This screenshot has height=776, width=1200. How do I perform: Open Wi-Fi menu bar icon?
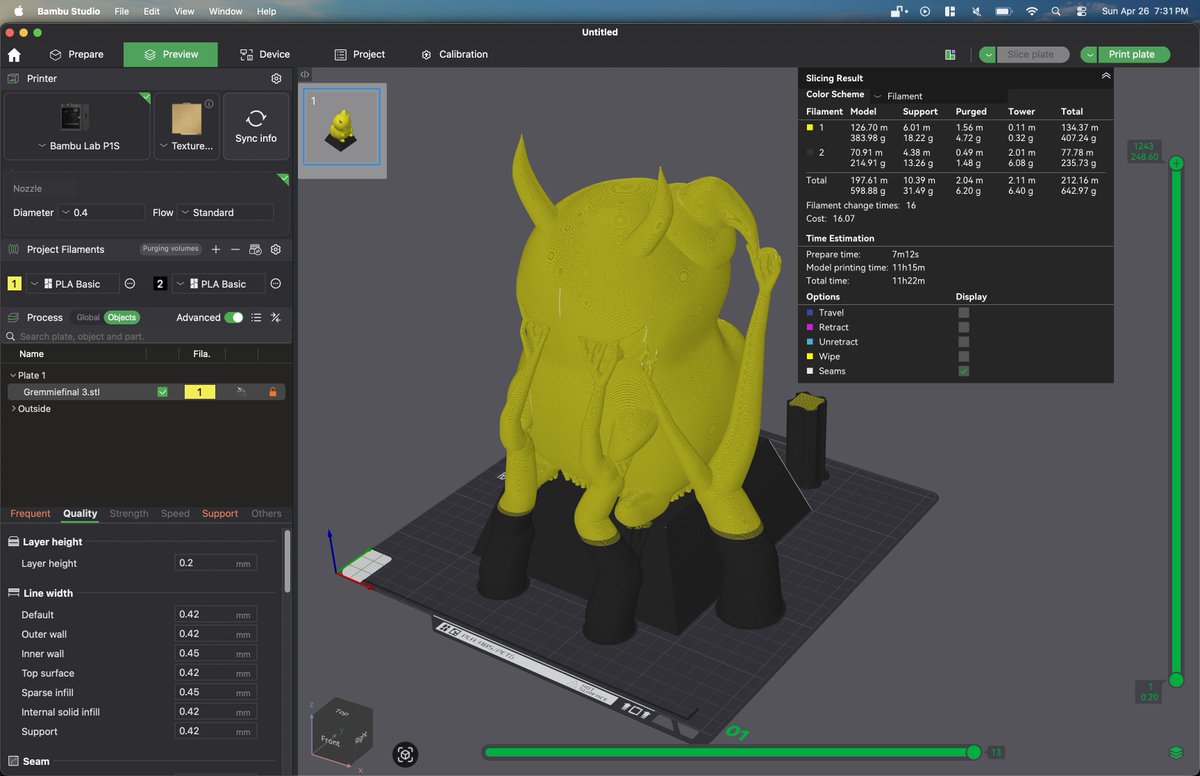pos(1031,11)
